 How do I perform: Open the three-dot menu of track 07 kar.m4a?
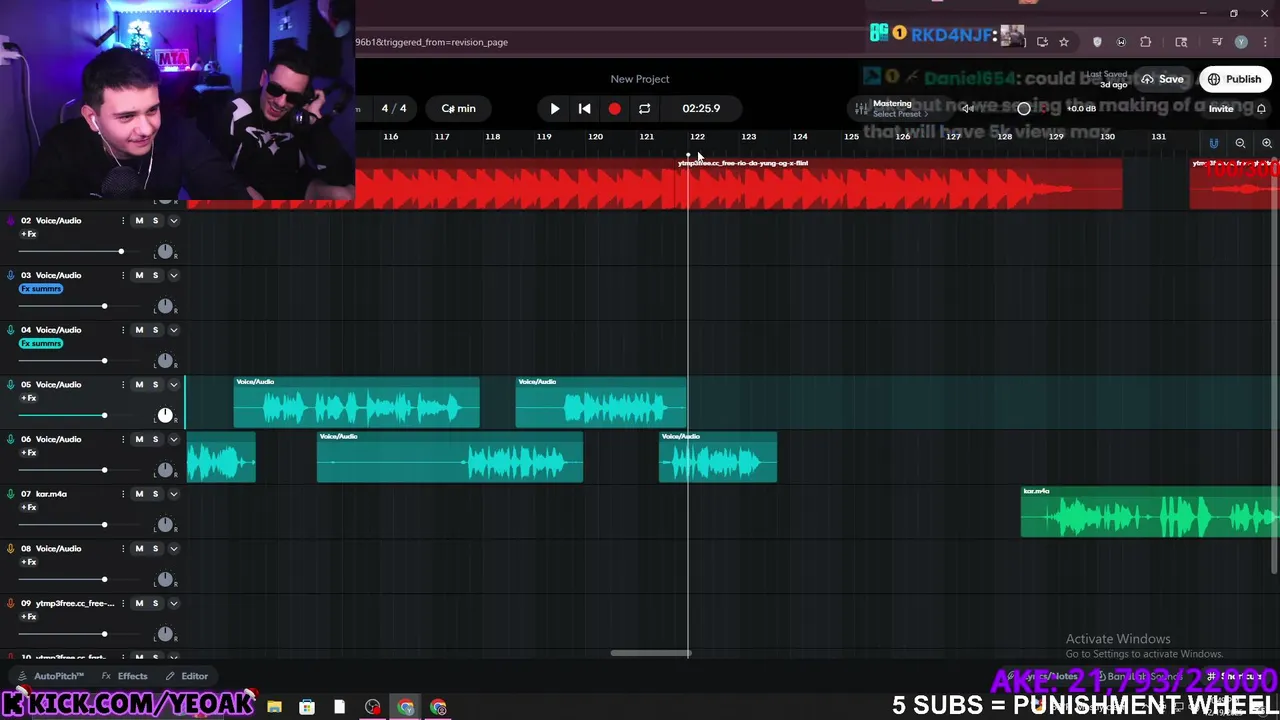point(123,494)
